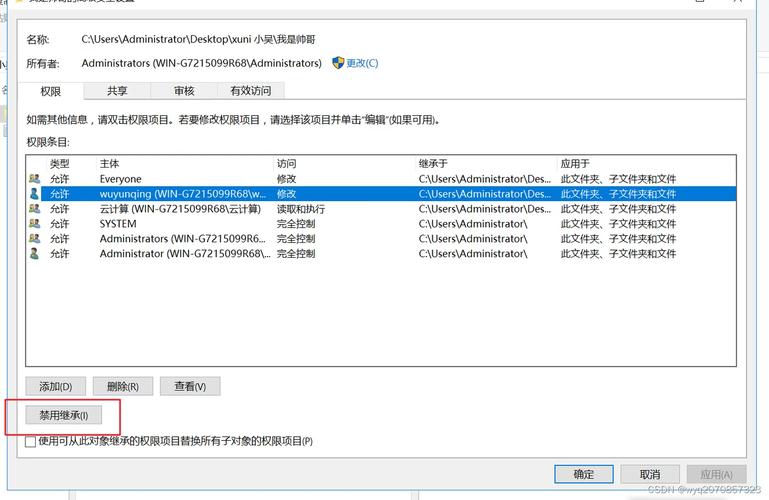Screen dimensions: 769x500
Task: Click the 更改(C) owner link
Action: pos(362,63)
